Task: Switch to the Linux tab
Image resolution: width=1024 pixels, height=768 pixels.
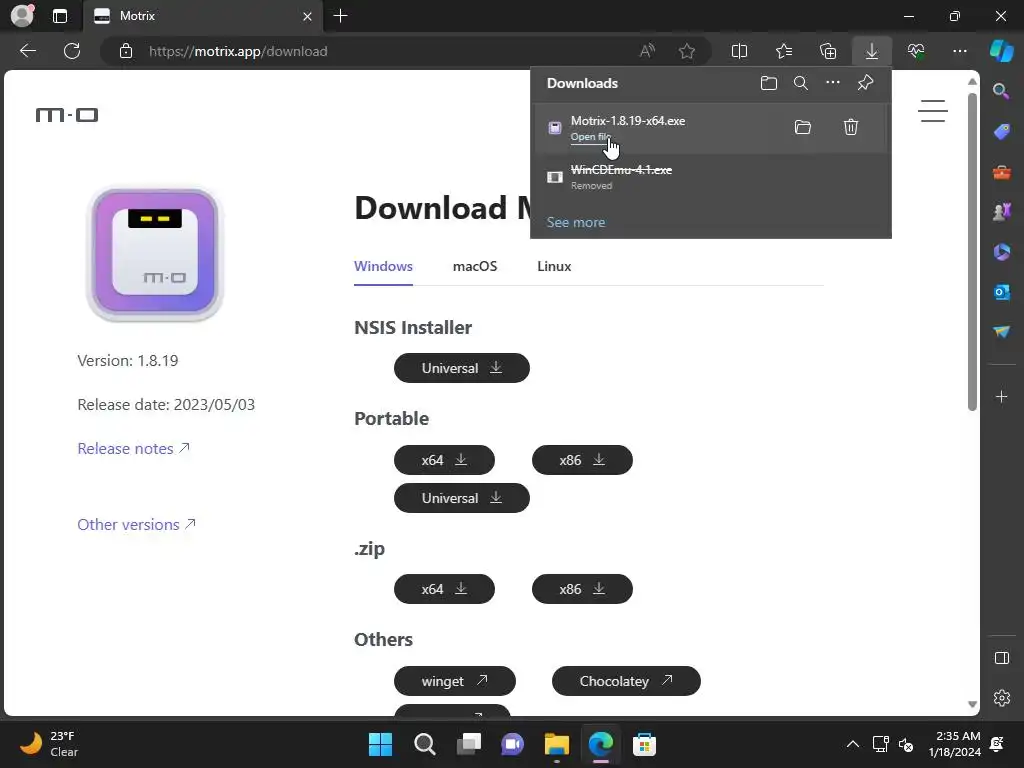Action: 554,266
